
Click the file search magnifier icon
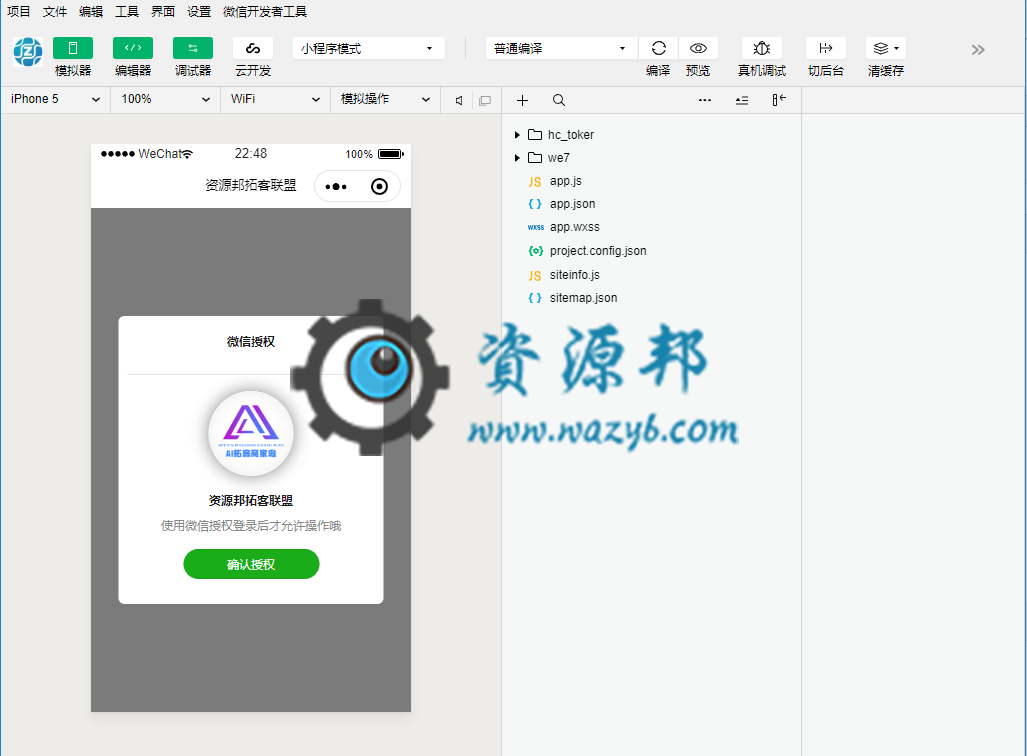[559, 100]
